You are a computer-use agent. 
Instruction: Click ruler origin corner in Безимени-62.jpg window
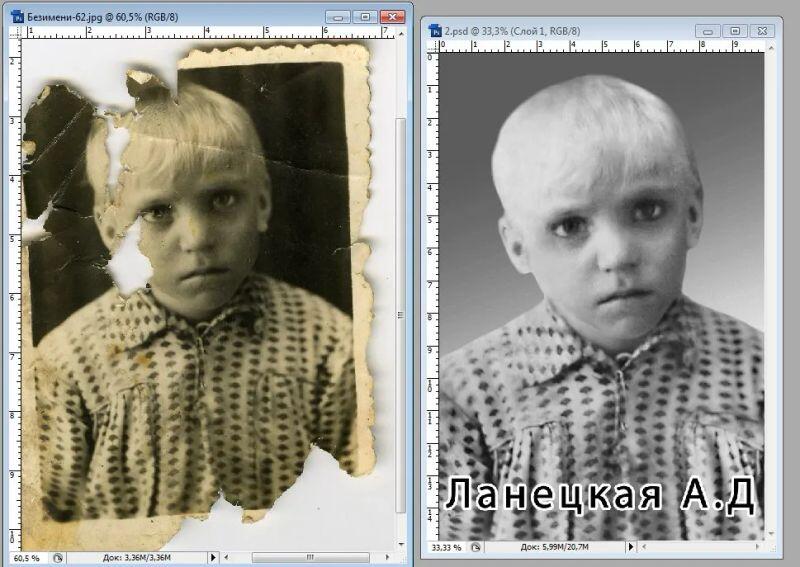point(16,33)
